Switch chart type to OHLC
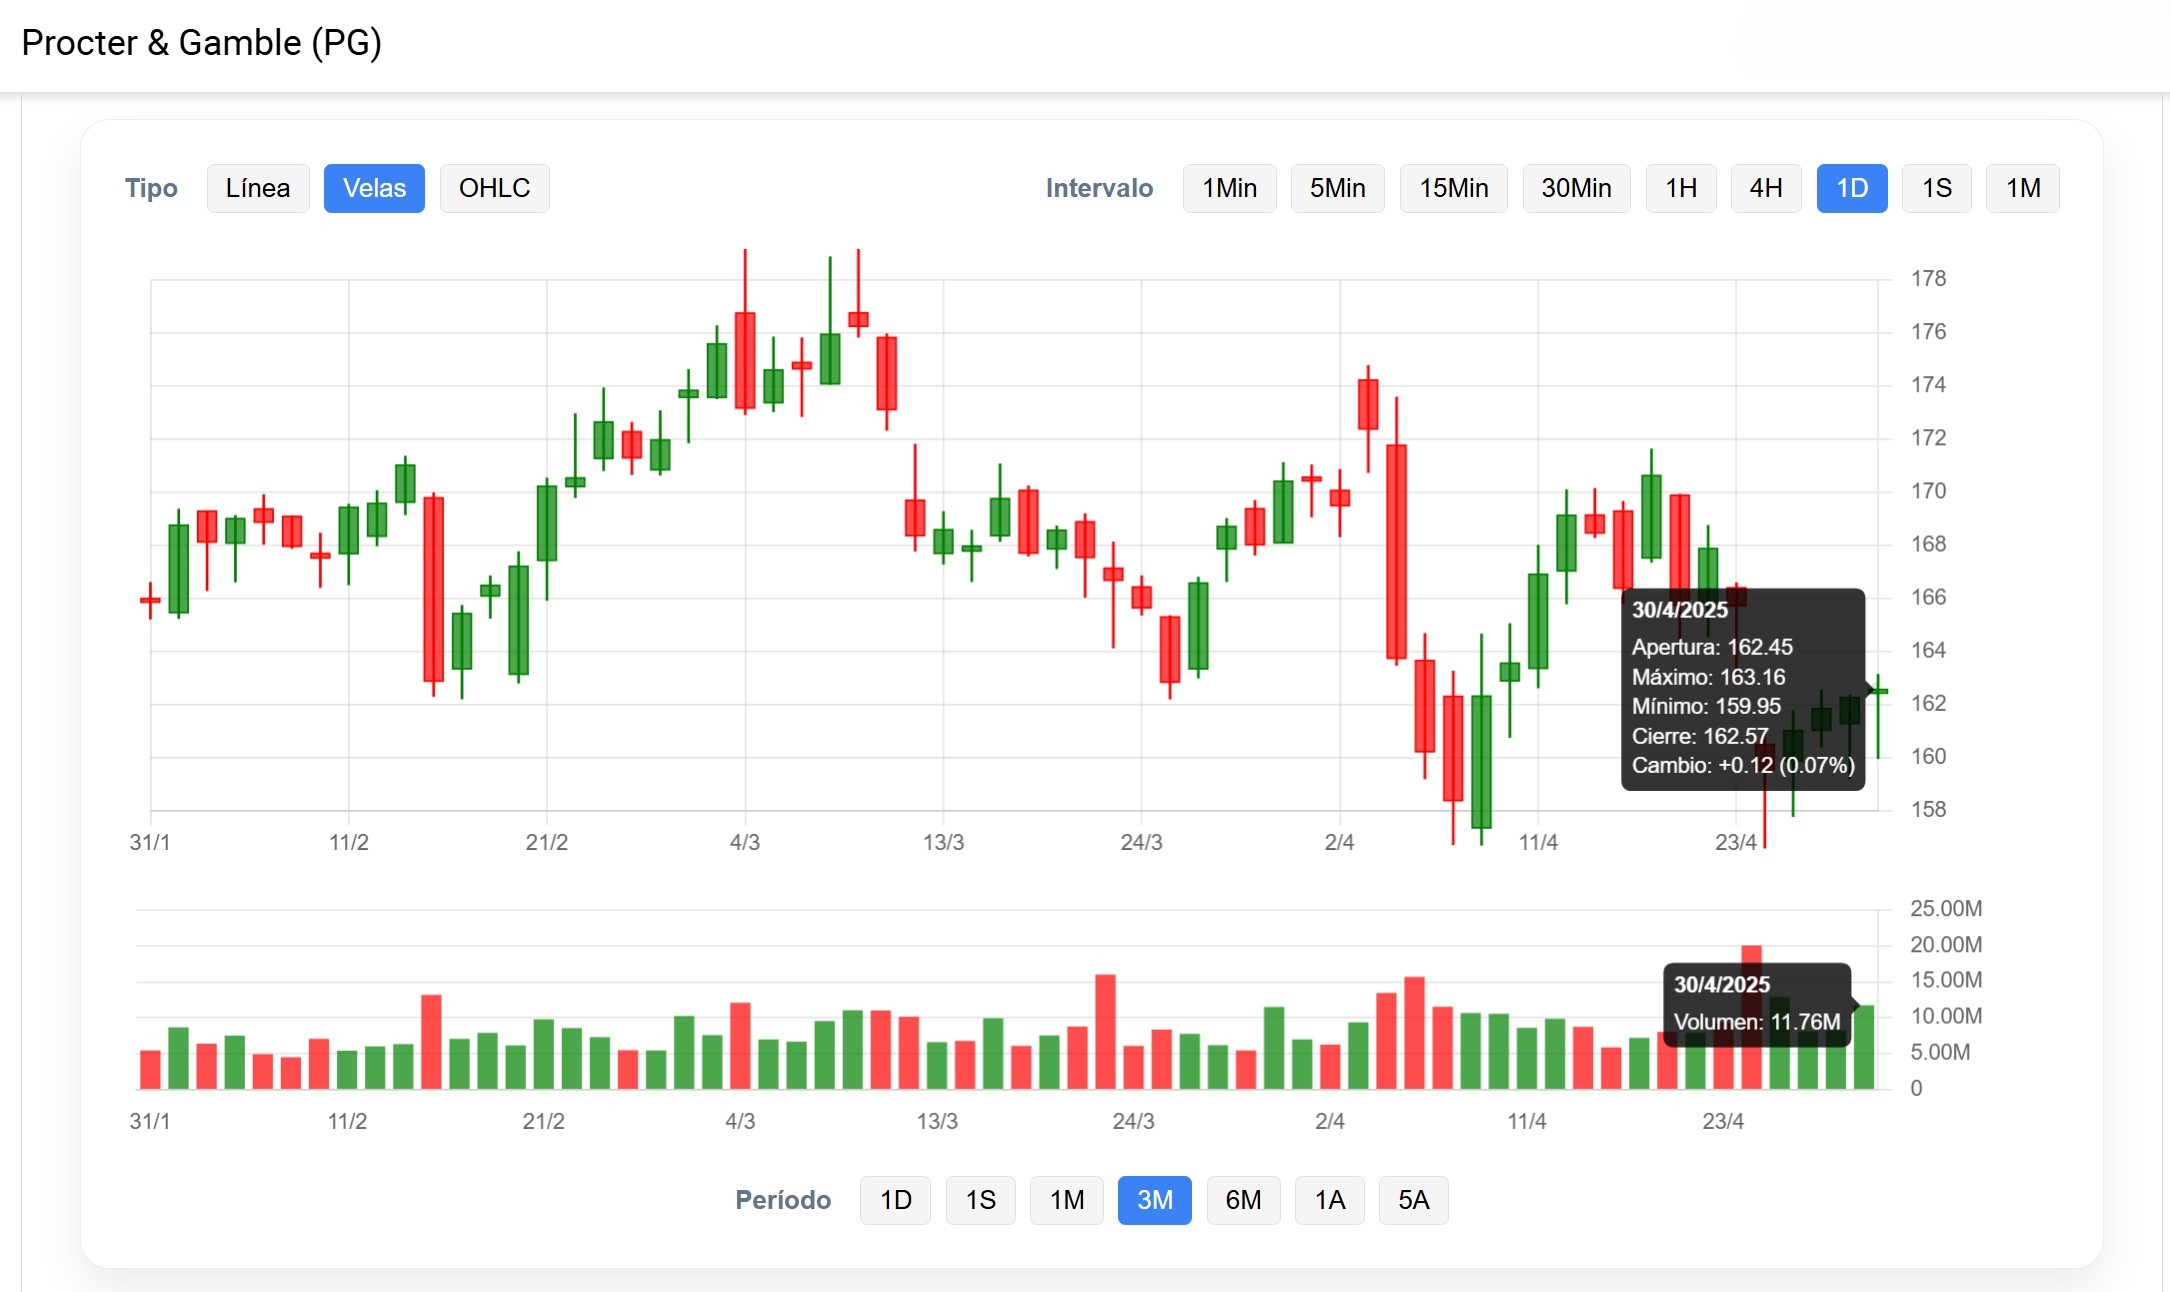2170x1292 pixels. click(494, 188)
